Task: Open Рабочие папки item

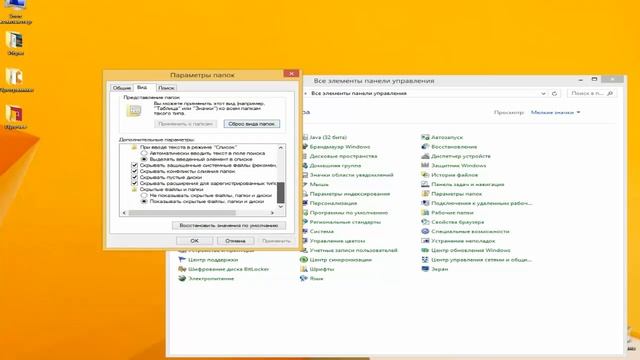Action: click(447, 213)
